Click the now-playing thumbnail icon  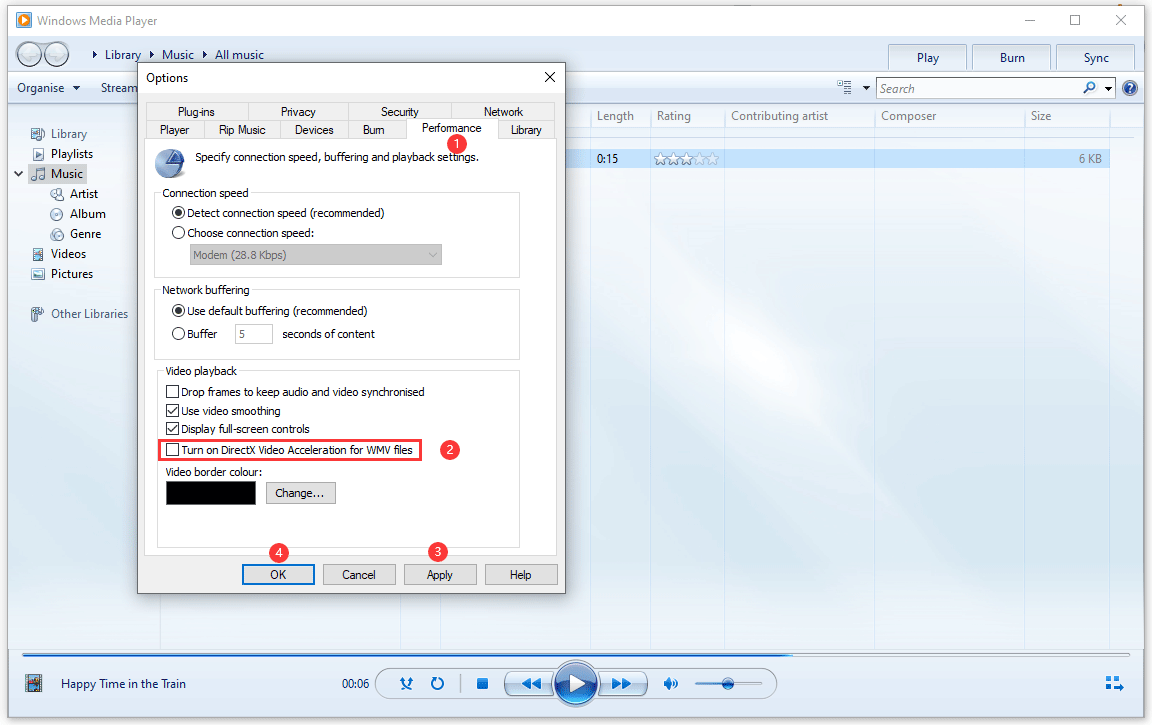(34, 684)
